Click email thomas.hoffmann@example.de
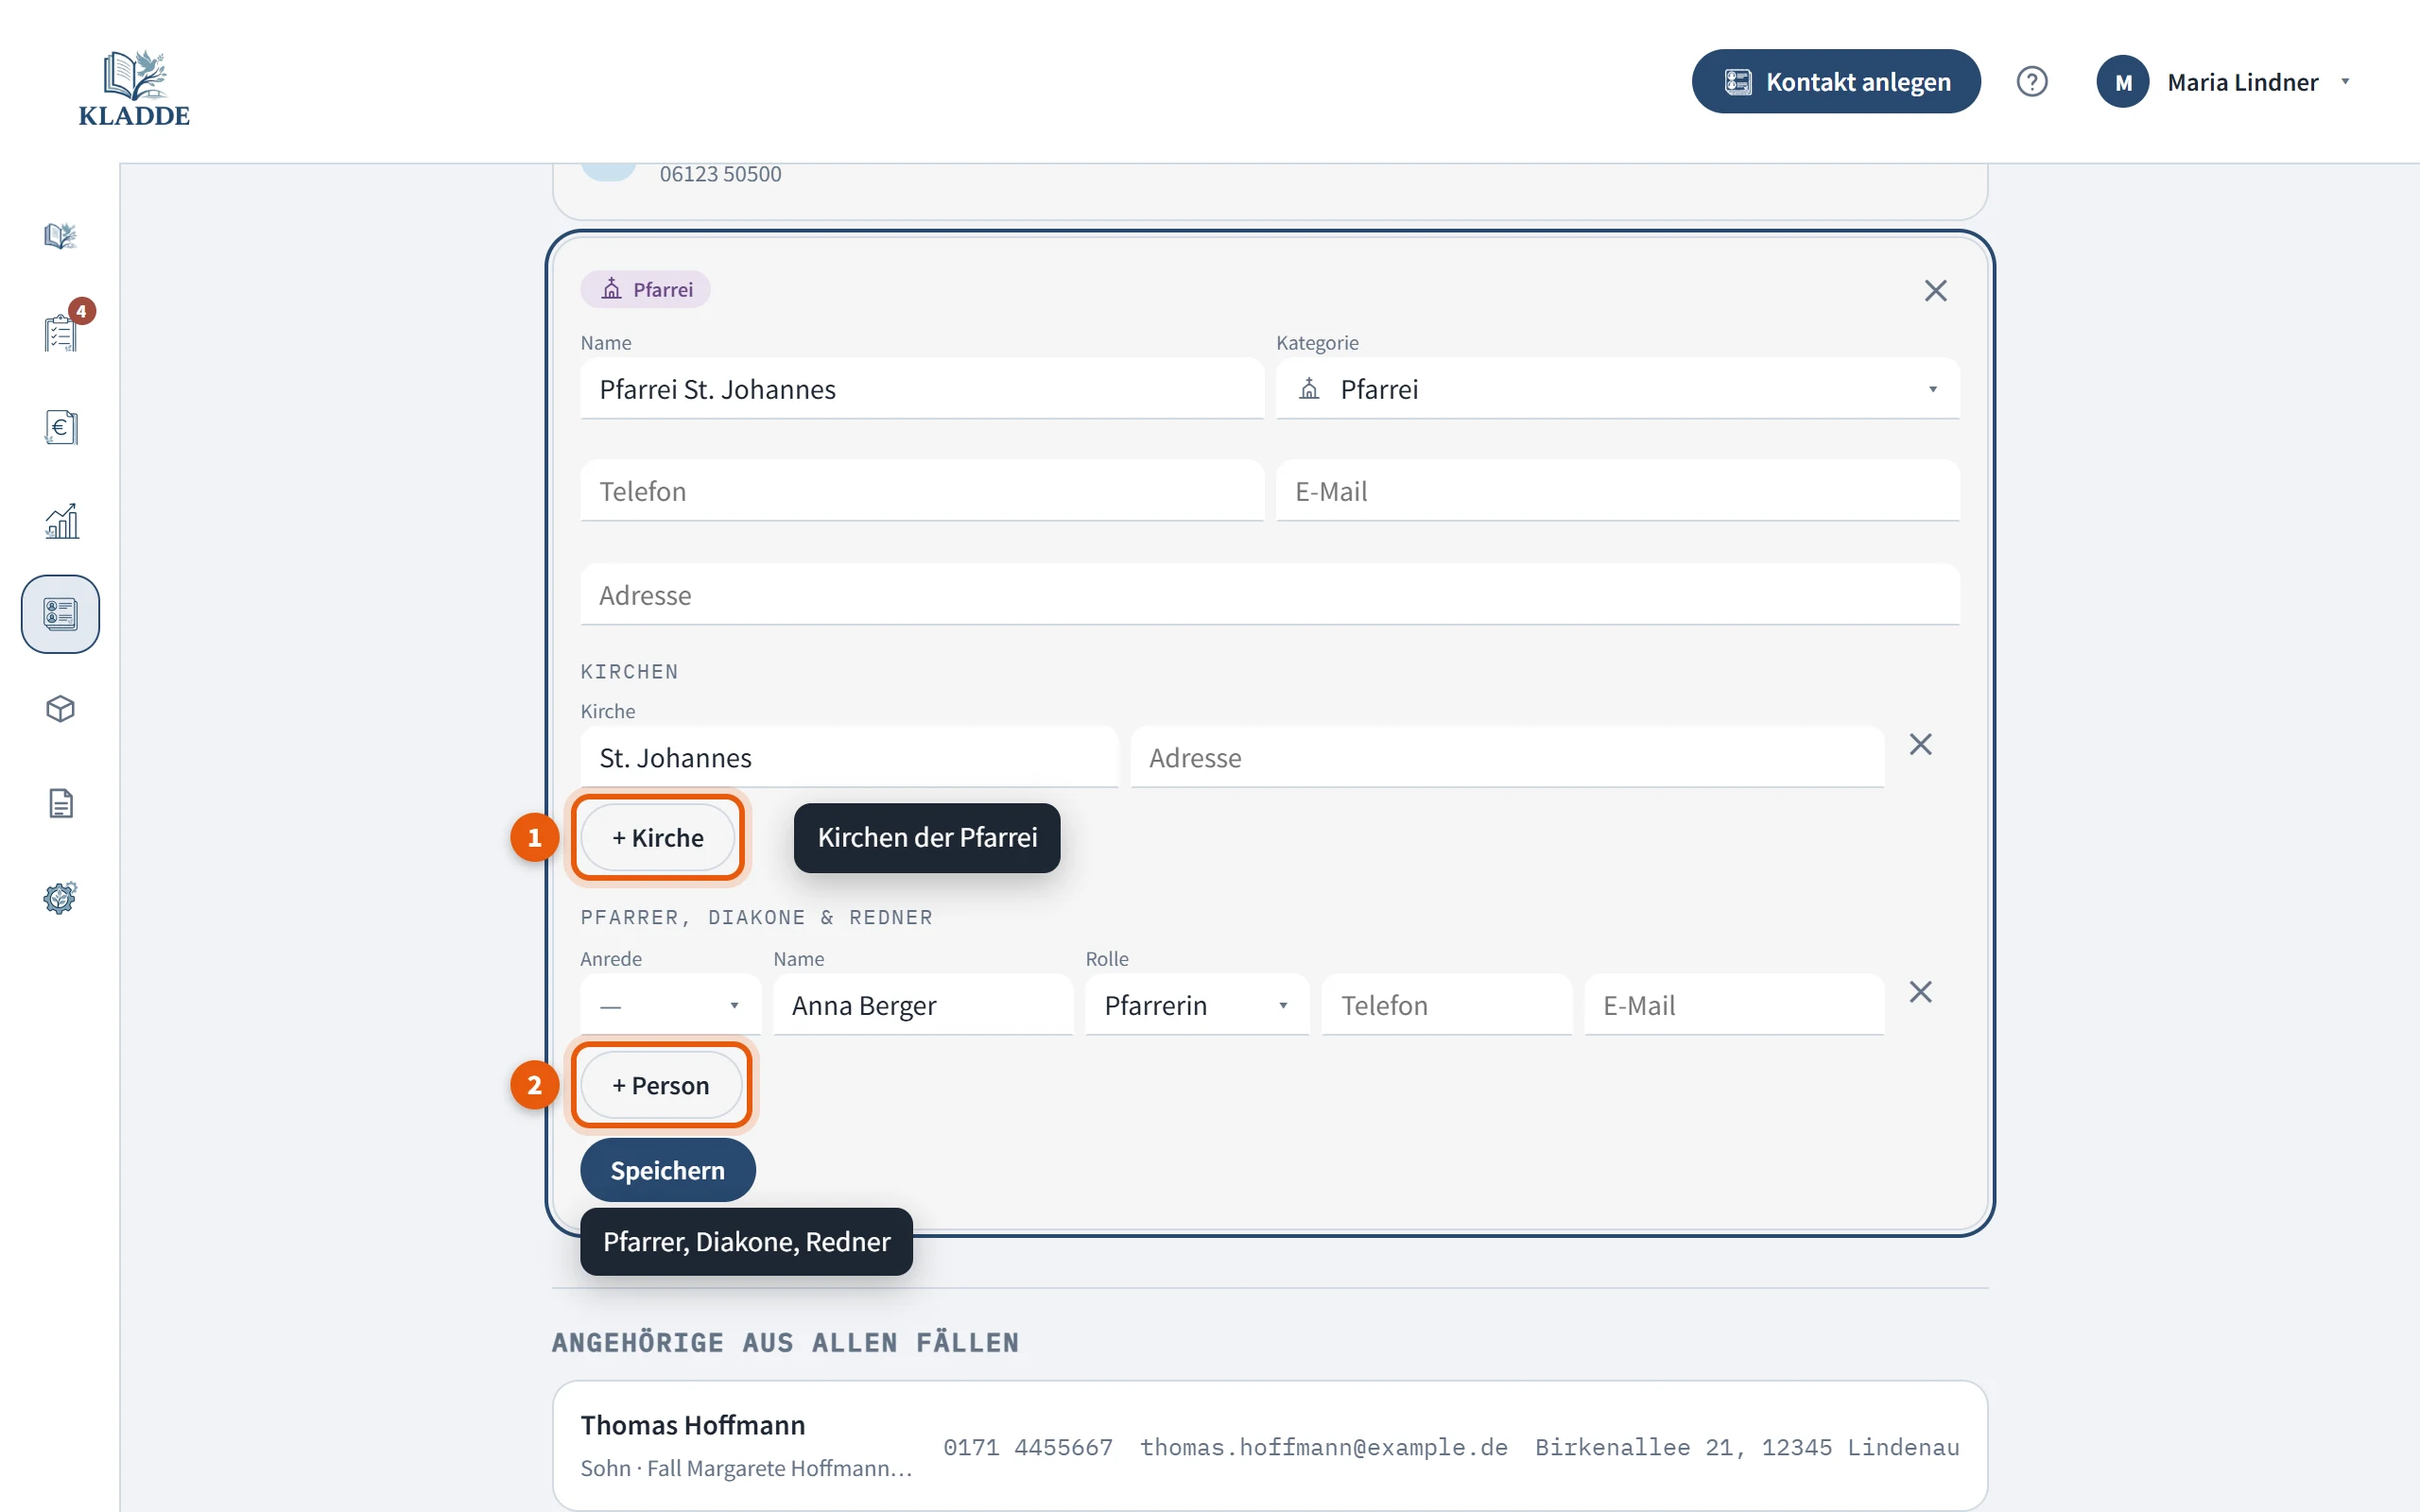The height and width of the screenshot is (1512, 2420). click(1323, 1447)
